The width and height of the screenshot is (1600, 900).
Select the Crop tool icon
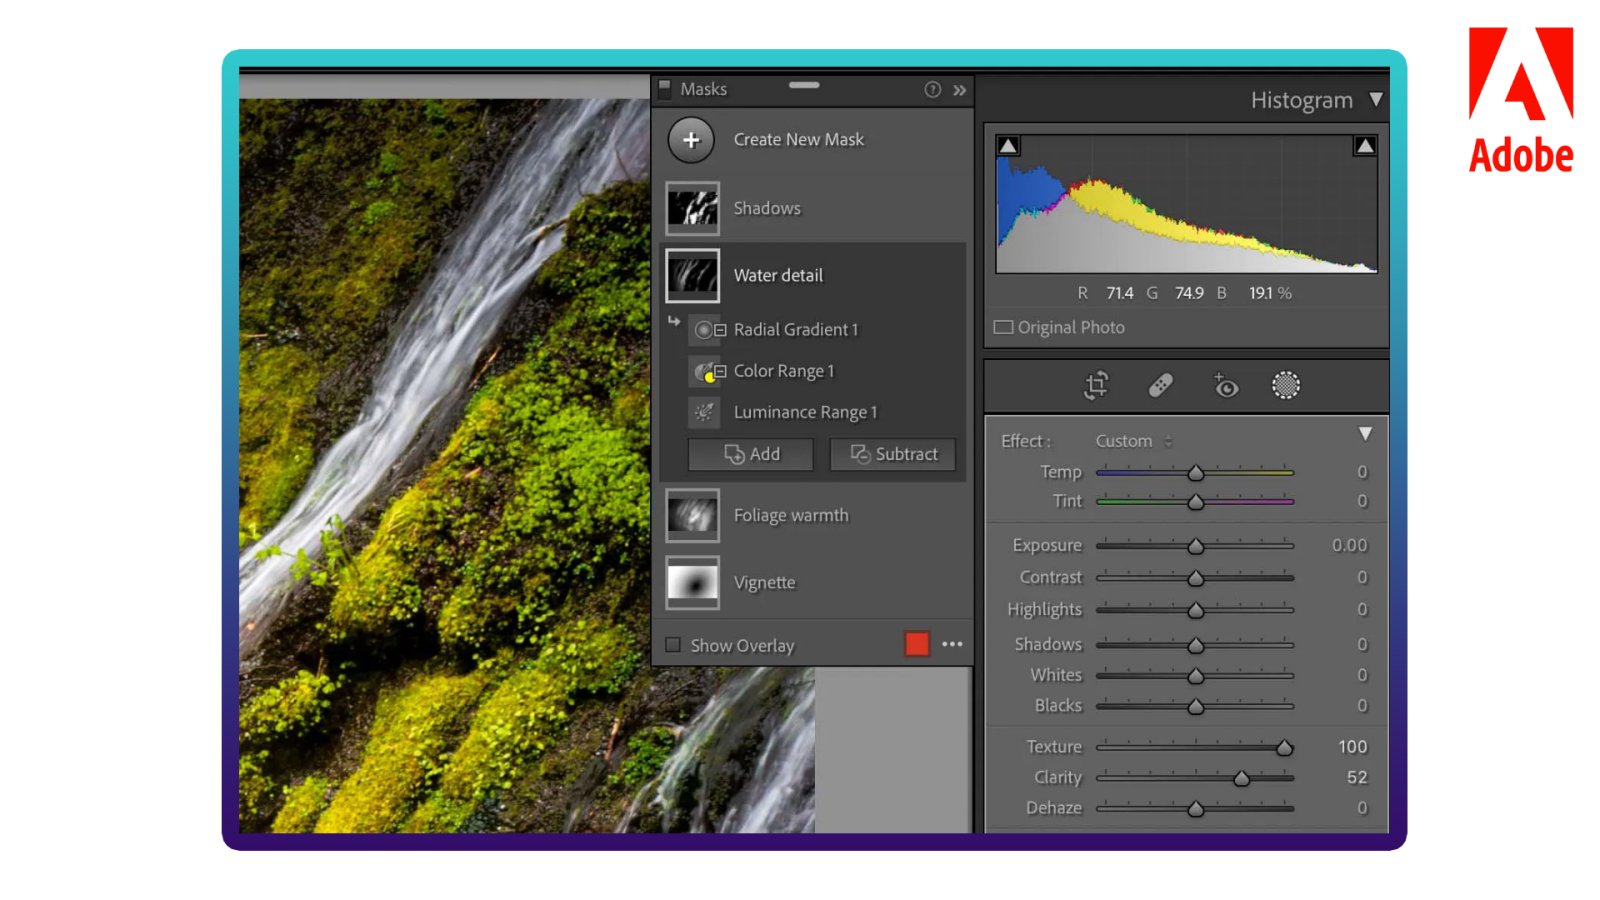coord(1094,385)
